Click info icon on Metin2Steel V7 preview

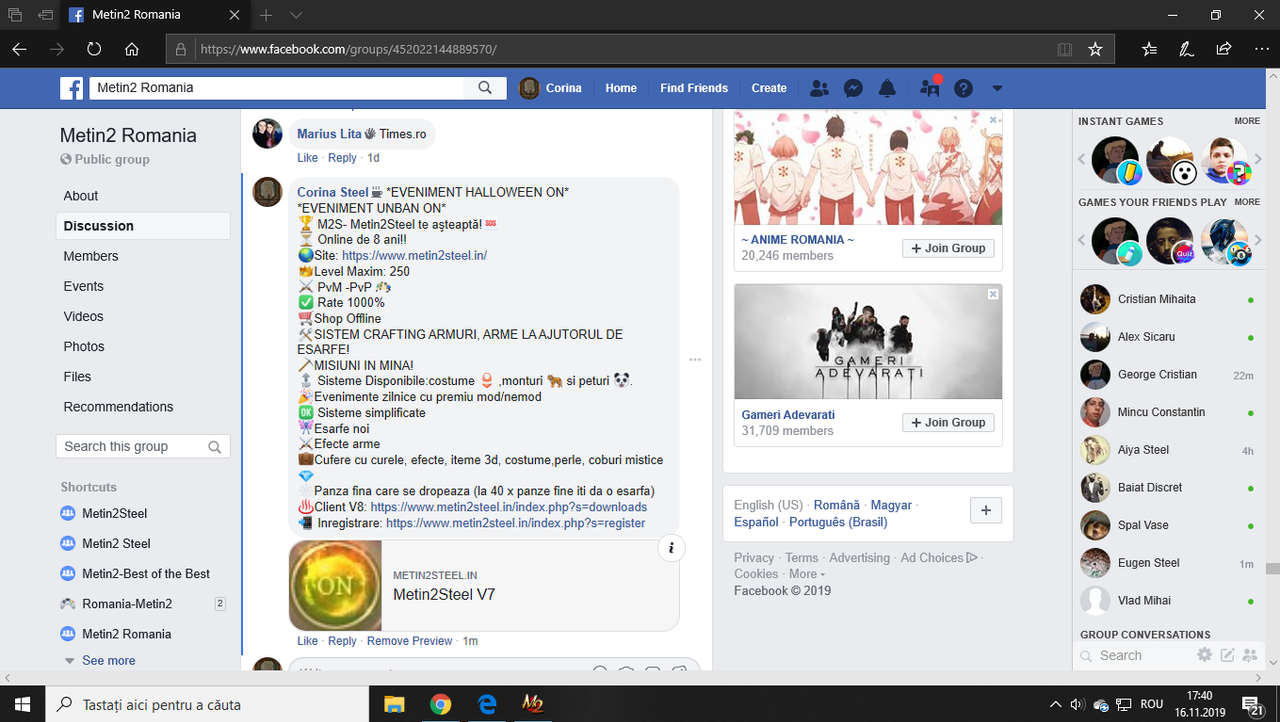[x=671, y=548]
